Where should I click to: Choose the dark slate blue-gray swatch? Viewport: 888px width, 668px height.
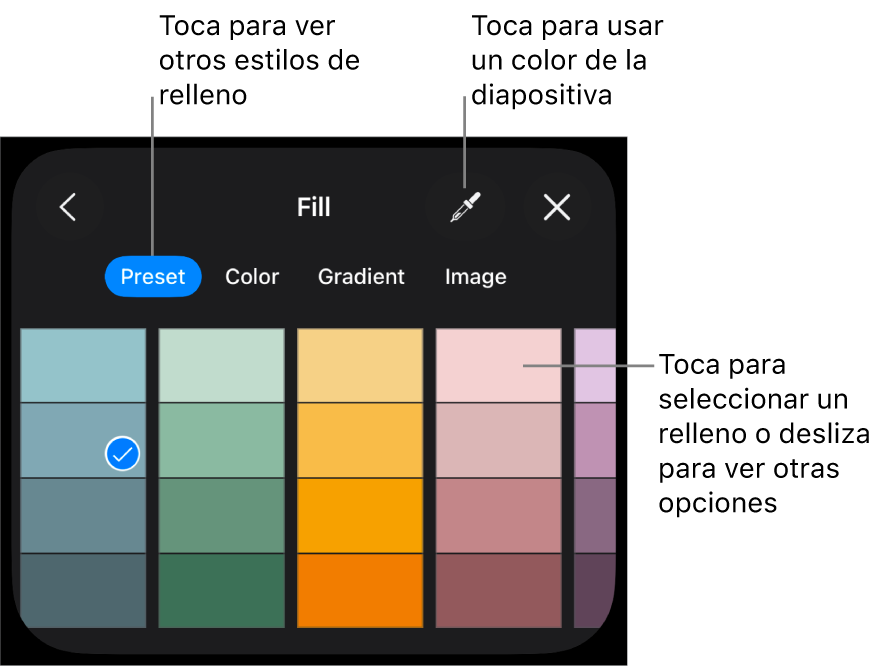click(83, 590)
